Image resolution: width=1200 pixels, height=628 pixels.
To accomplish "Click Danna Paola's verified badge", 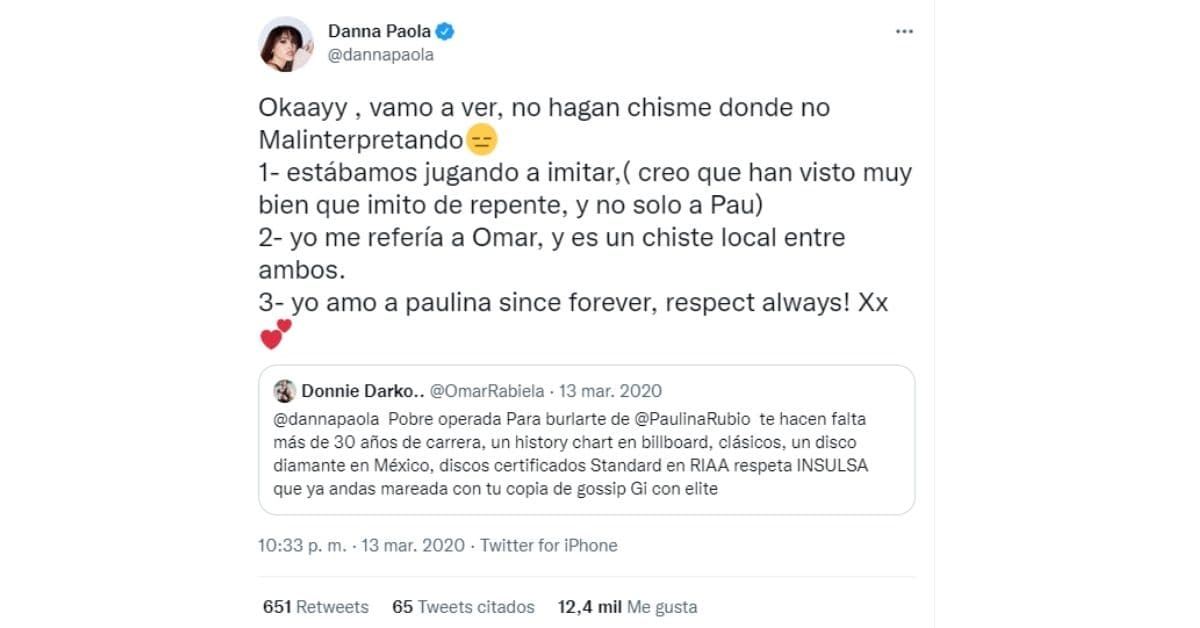I will coord(442,31).
